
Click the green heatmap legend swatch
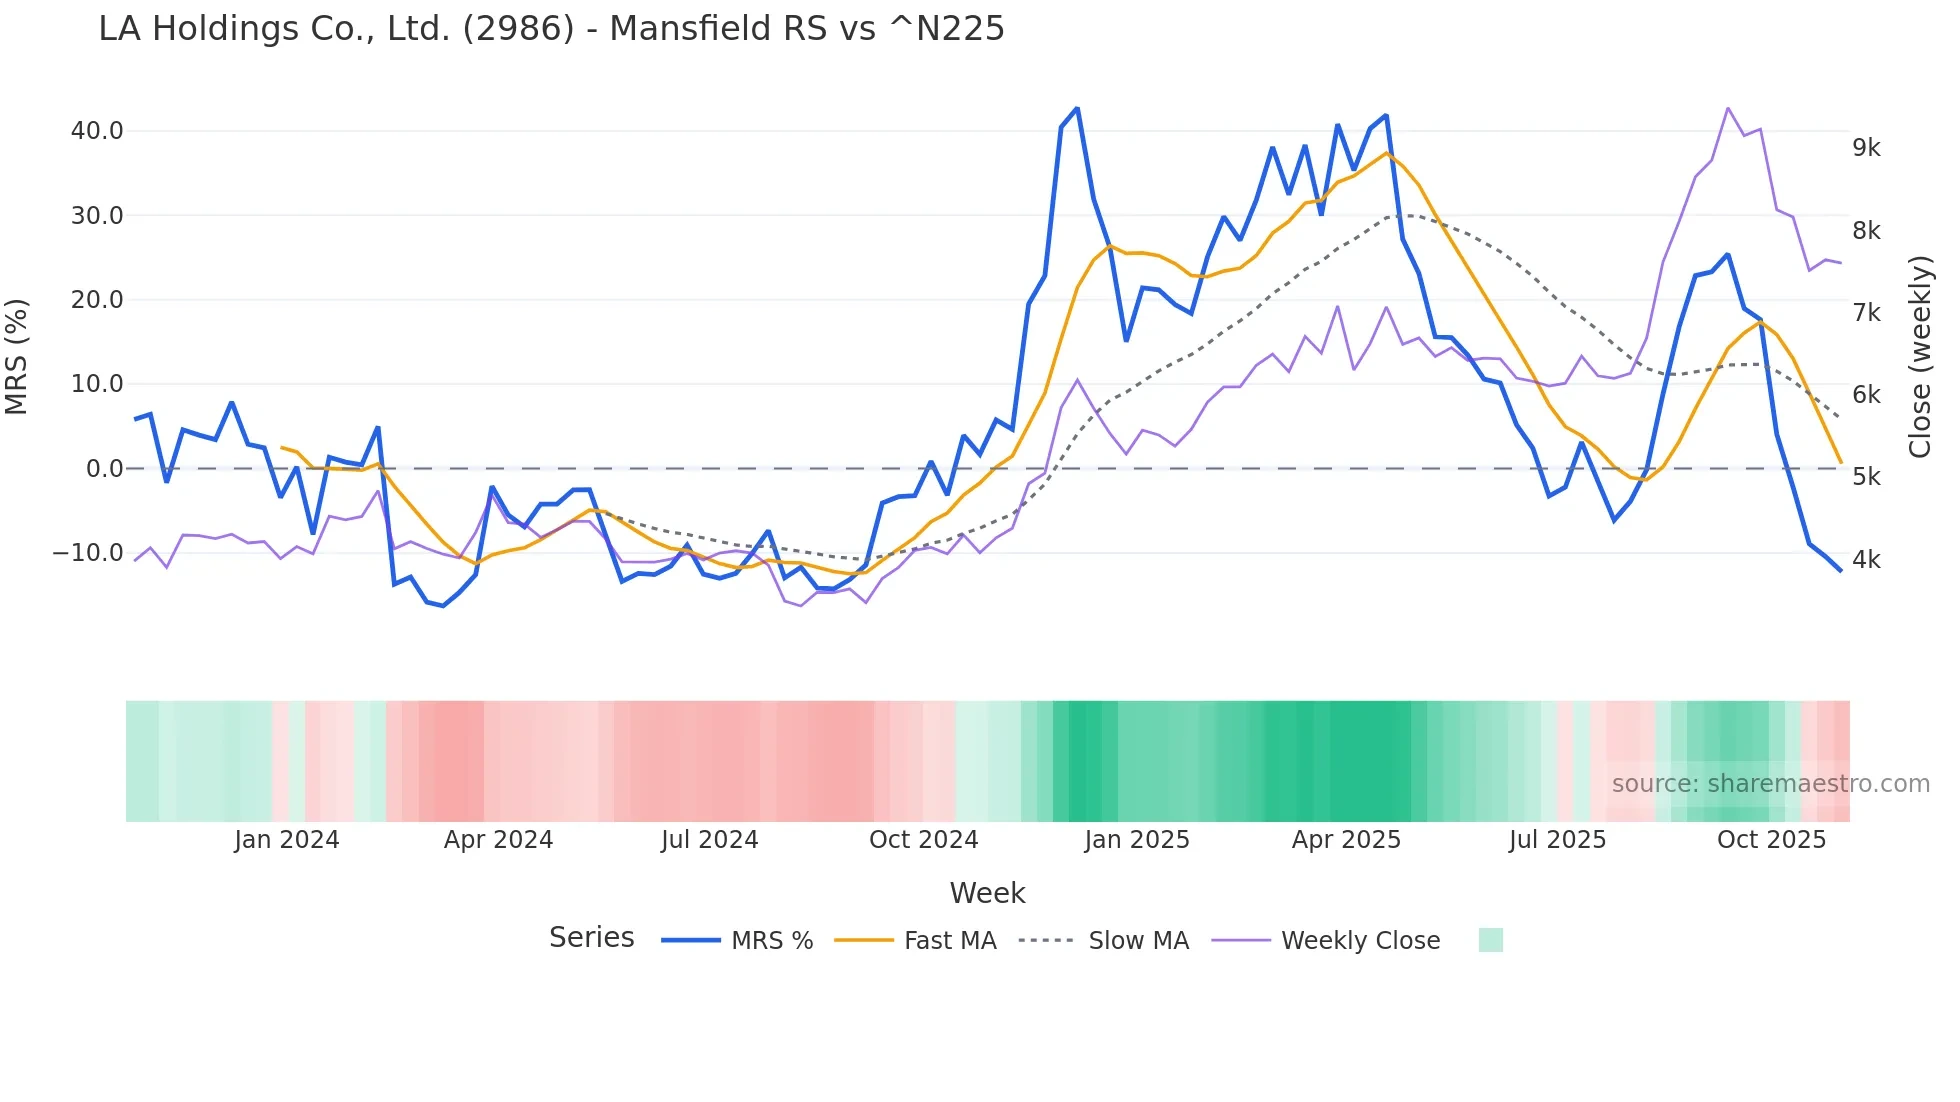(x=1490, y=940)
